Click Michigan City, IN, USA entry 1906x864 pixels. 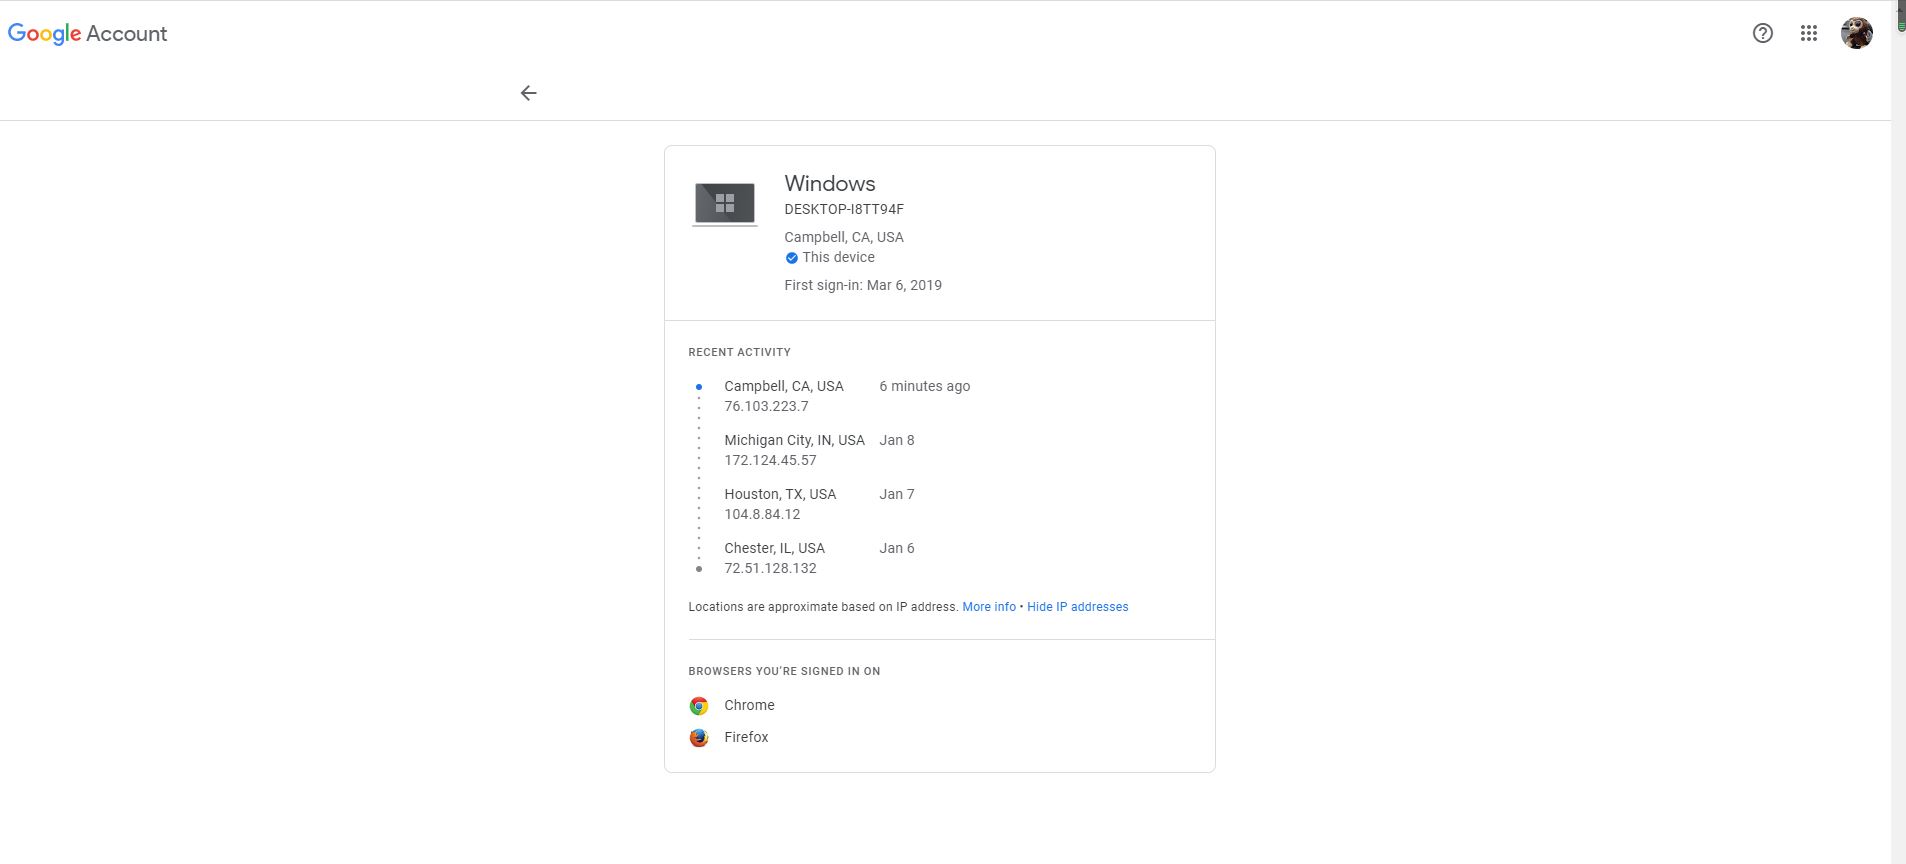click(794, 440)
